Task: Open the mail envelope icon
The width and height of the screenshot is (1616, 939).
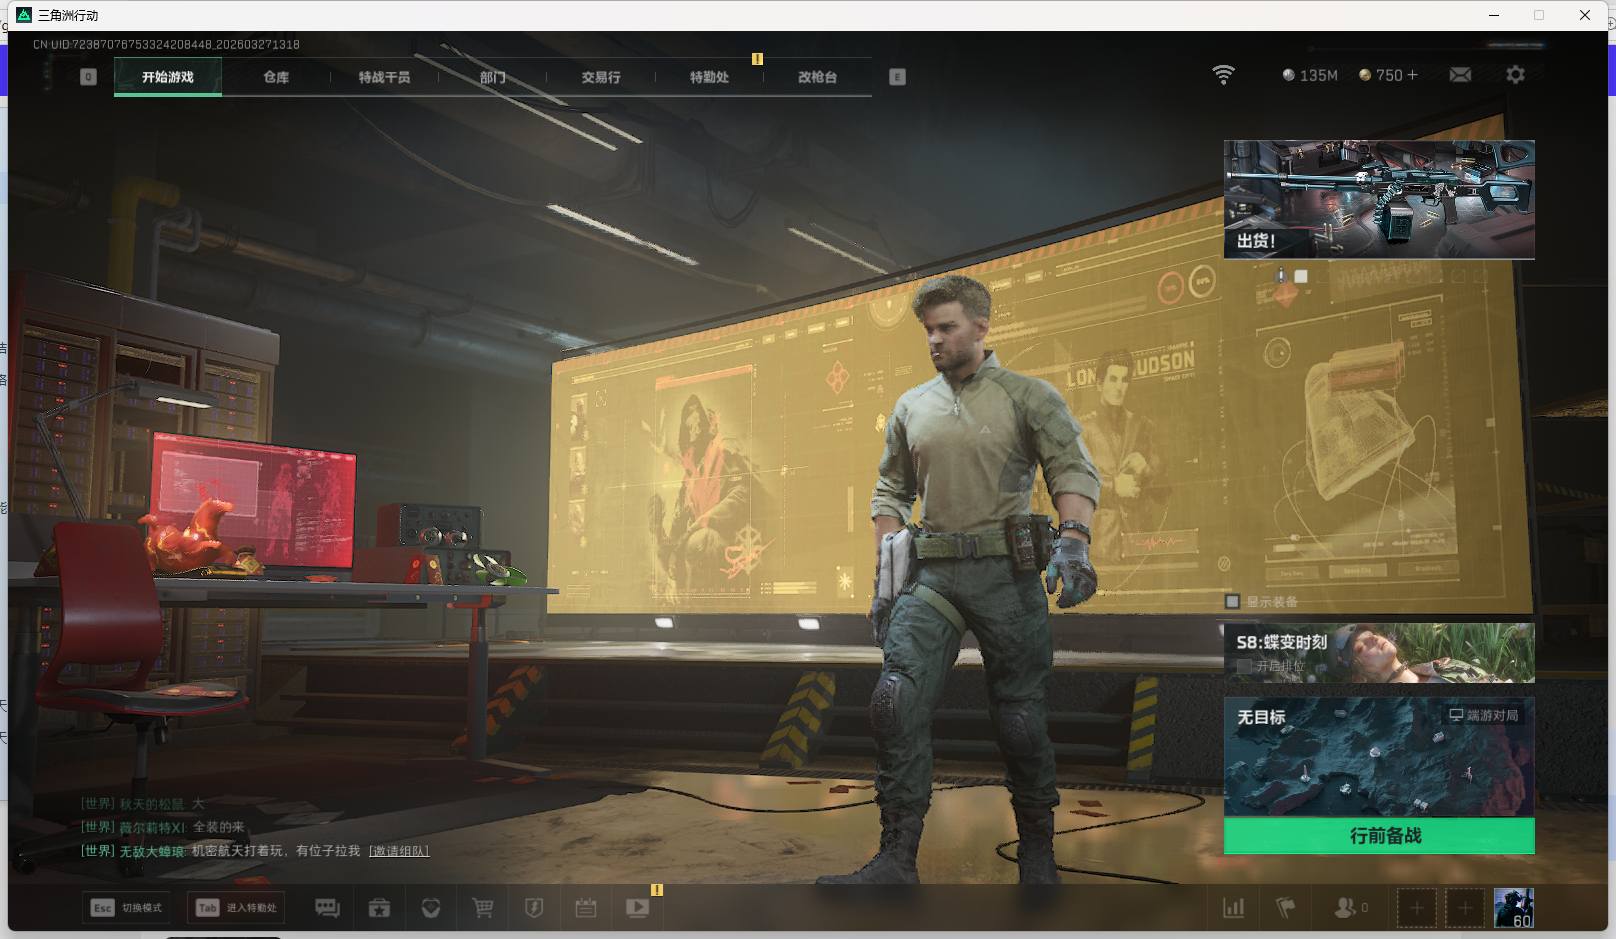Action: click(x=1460, y=75)
